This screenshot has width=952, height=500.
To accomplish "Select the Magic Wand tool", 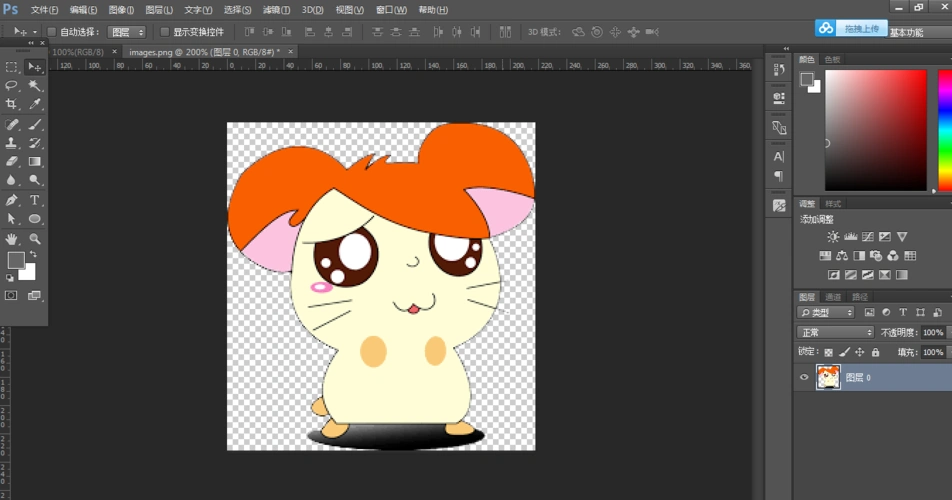I will [x=35, y=86].
